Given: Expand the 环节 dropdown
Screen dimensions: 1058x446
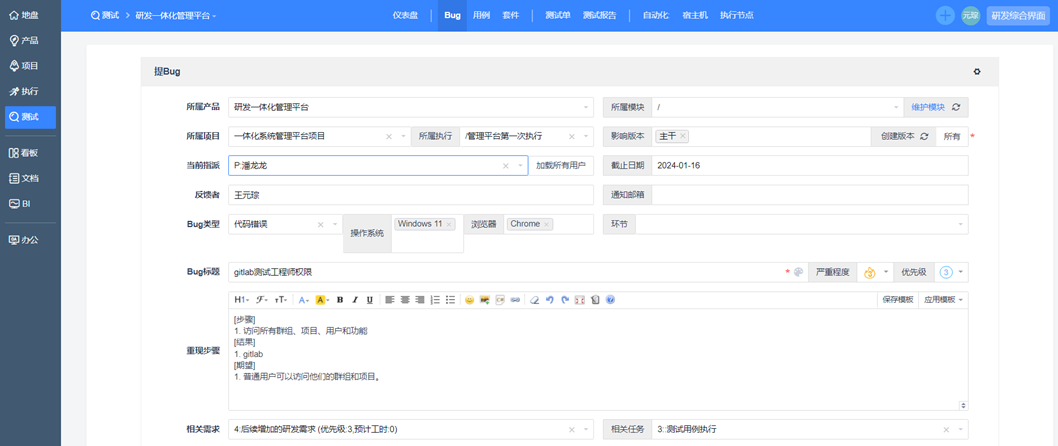Looking at the screenshot, I should [960, 224].
